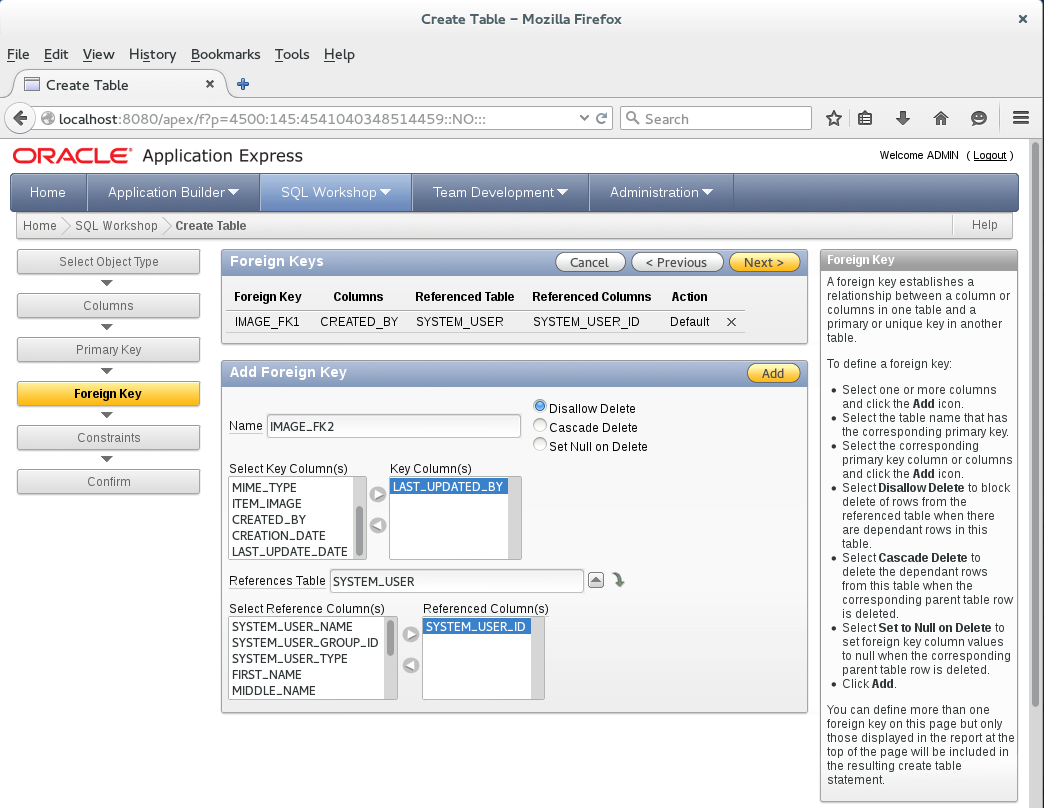Select CREATED_BY in key column list
1044x808 pixels.
269,519
